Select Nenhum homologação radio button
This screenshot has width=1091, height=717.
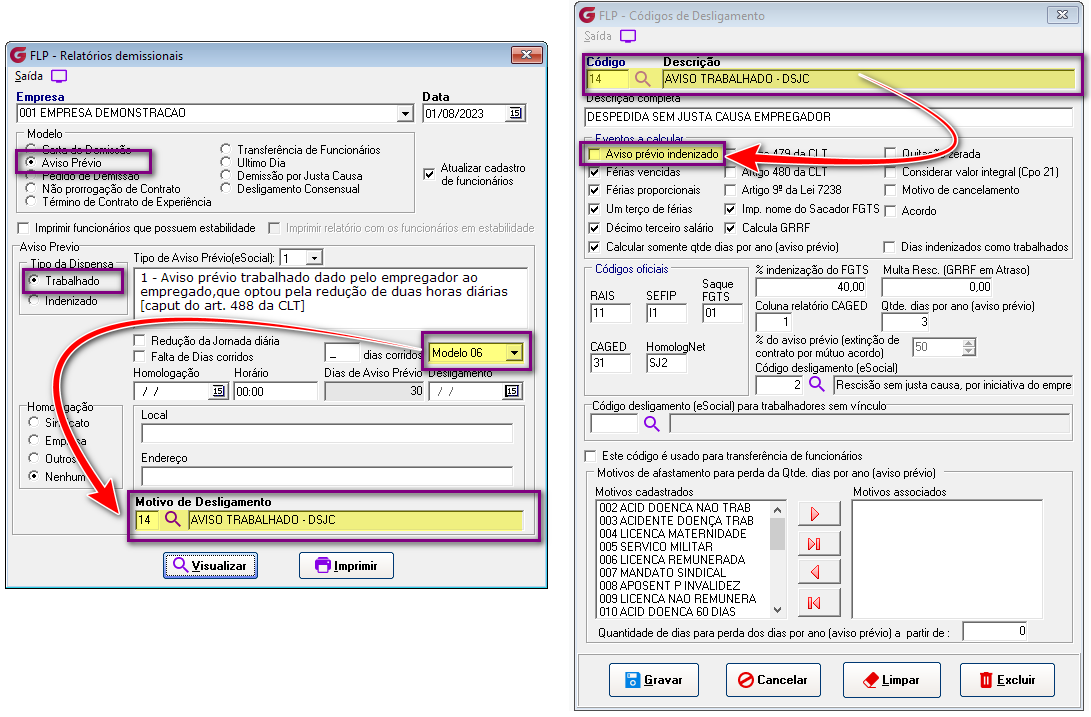click(33, 476)
